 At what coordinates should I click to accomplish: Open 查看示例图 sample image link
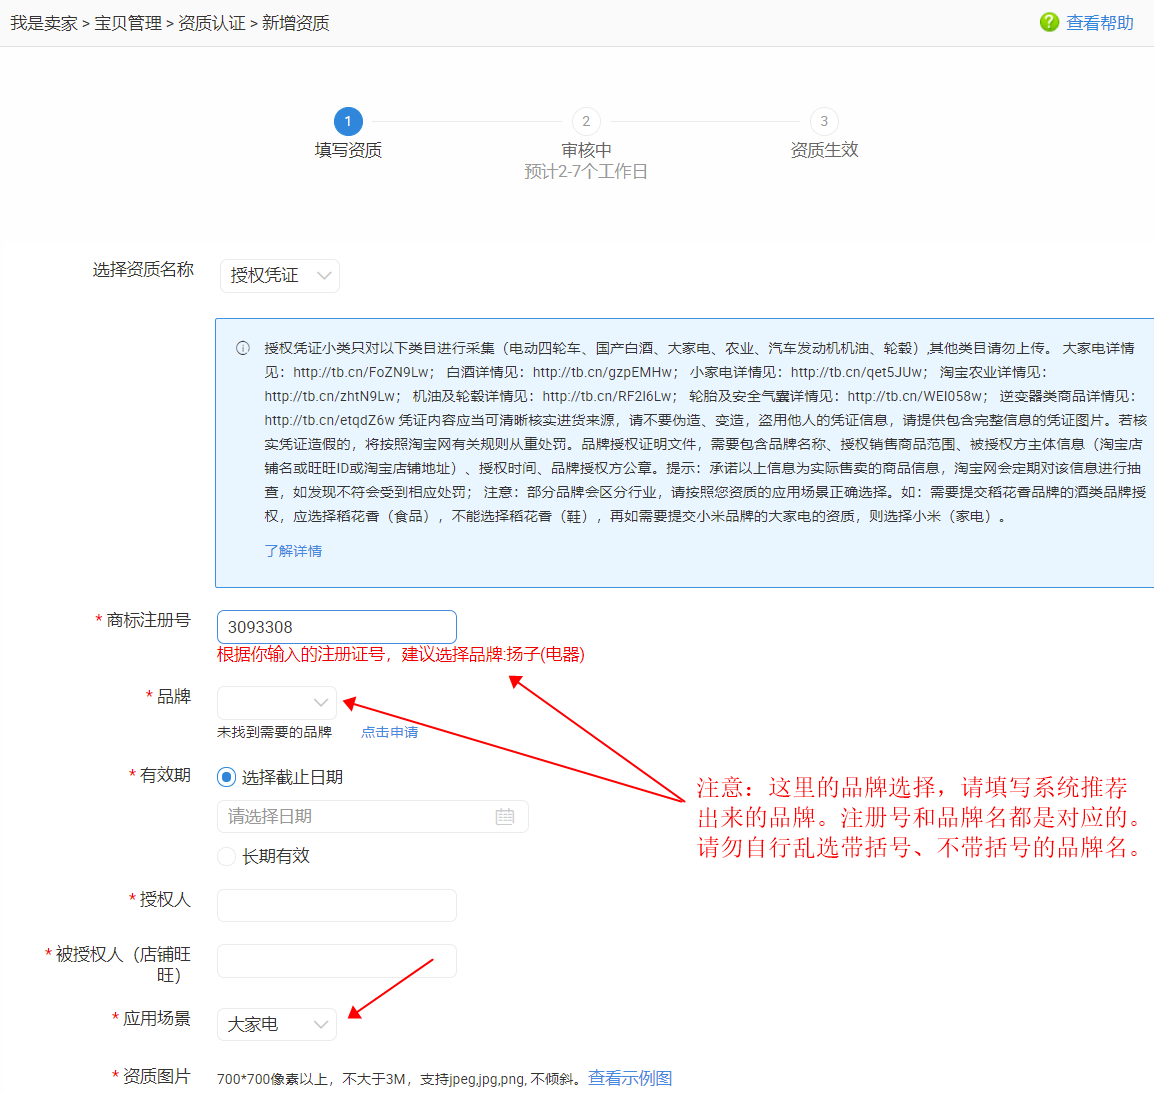pos(630,1078)
